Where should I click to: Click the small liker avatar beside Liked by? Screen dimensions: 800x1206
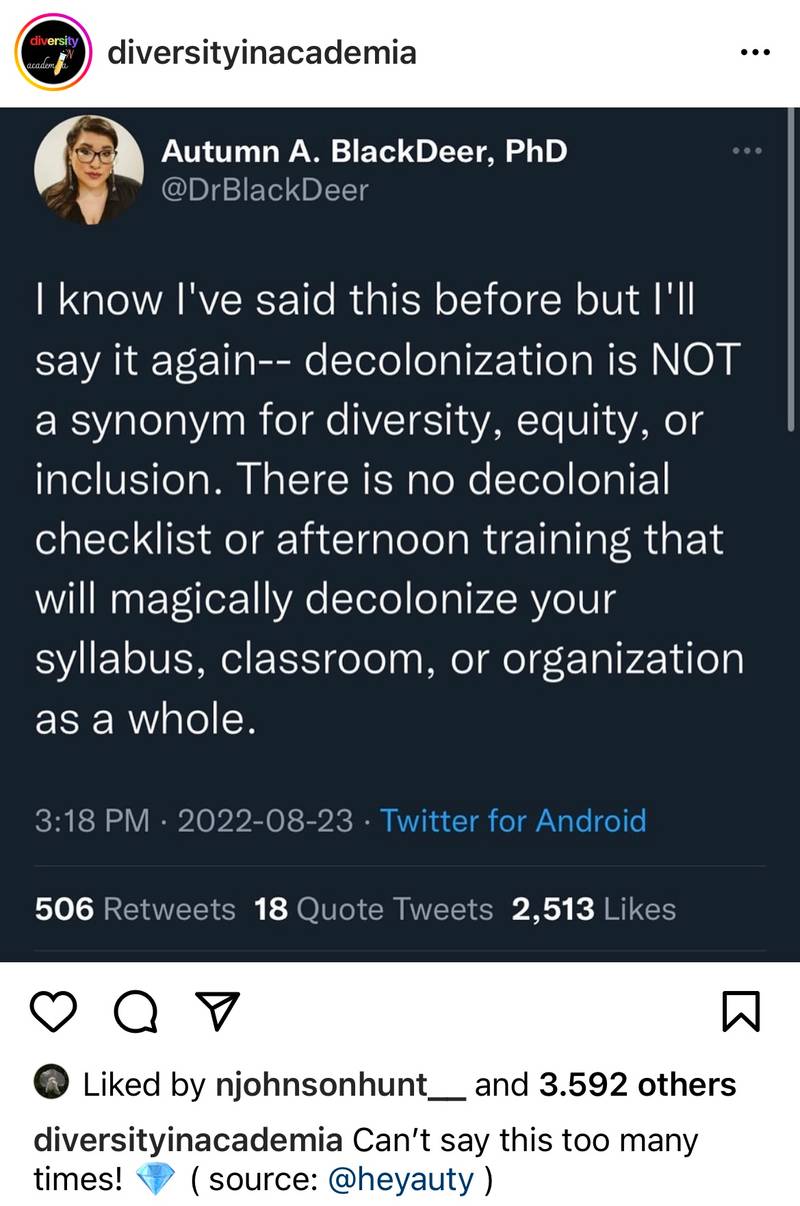point(51,1084)
